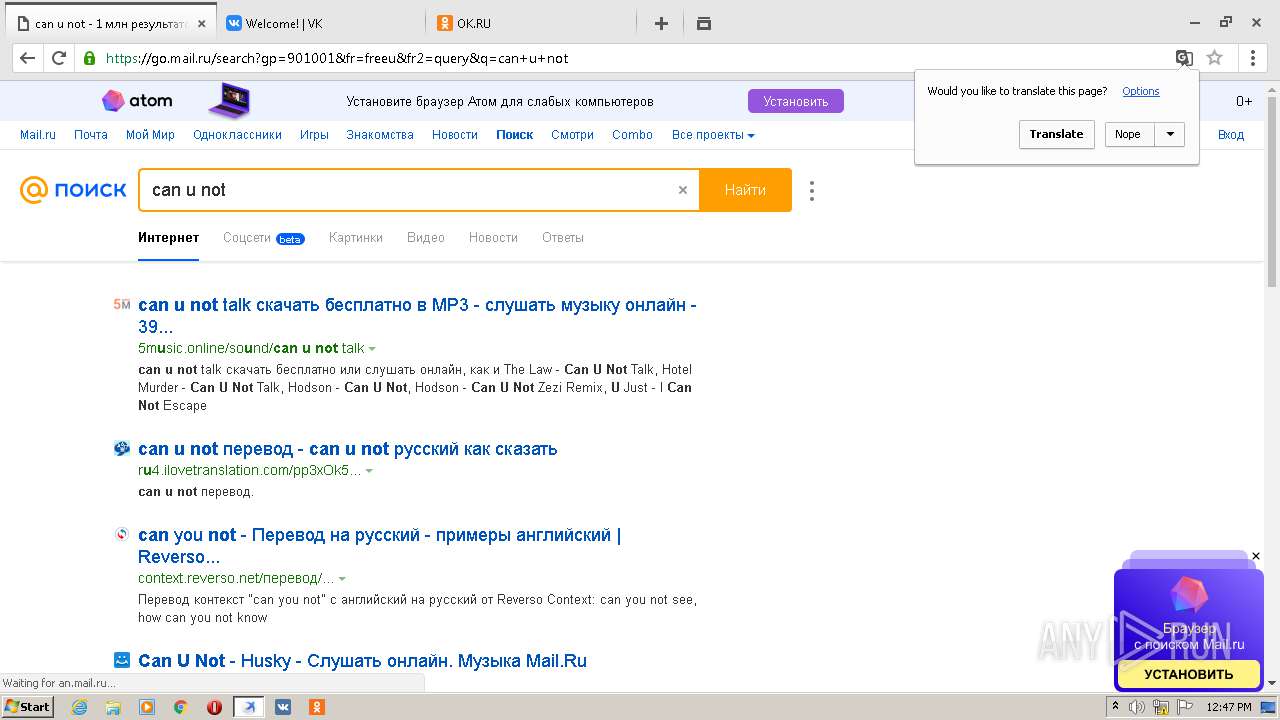1280x720 pixels.
Task: Open search options three-dot menu
Action: (x=812, y=190)
